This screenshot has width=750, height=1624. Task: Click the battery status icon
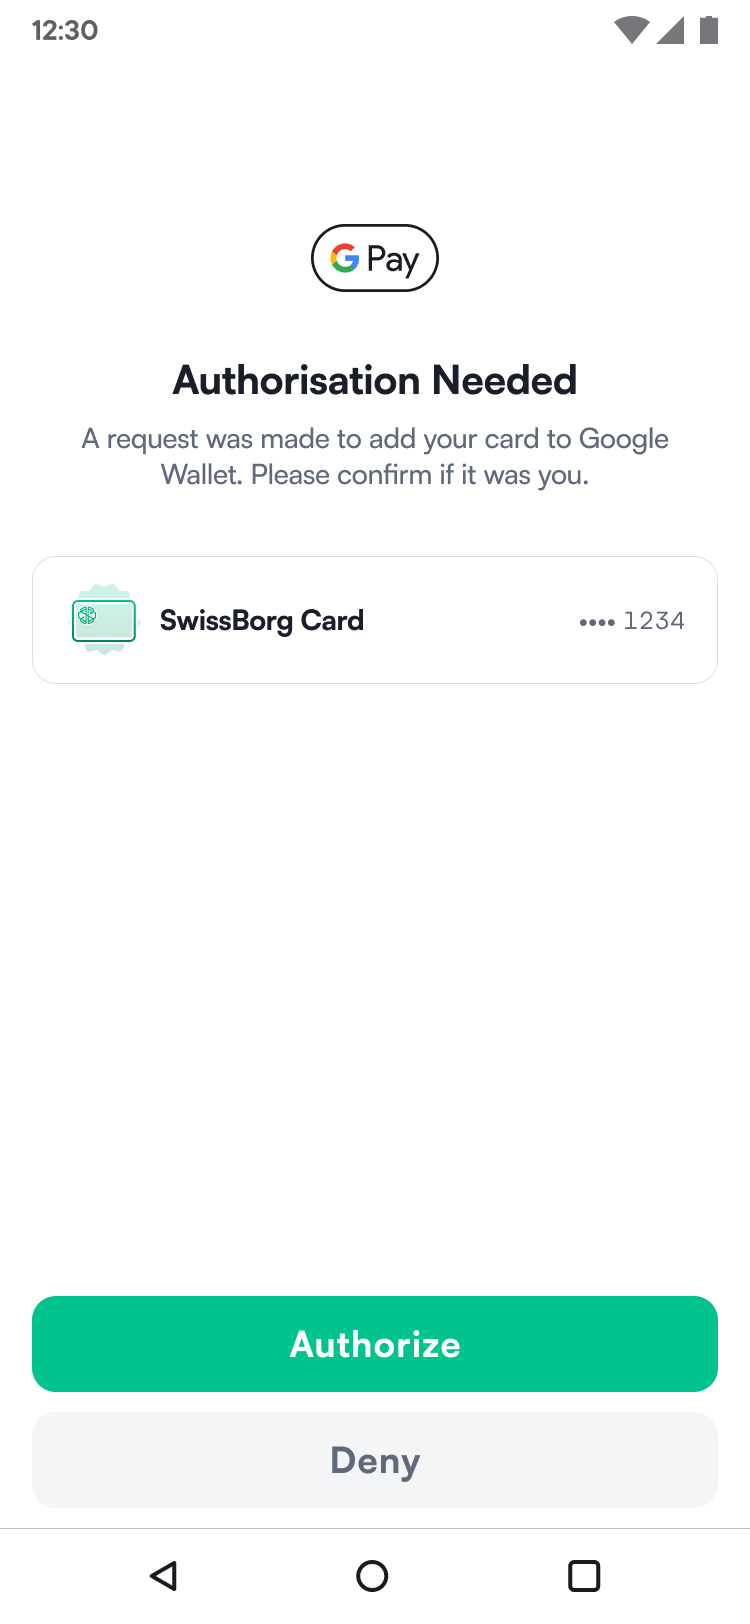[709, 30]
